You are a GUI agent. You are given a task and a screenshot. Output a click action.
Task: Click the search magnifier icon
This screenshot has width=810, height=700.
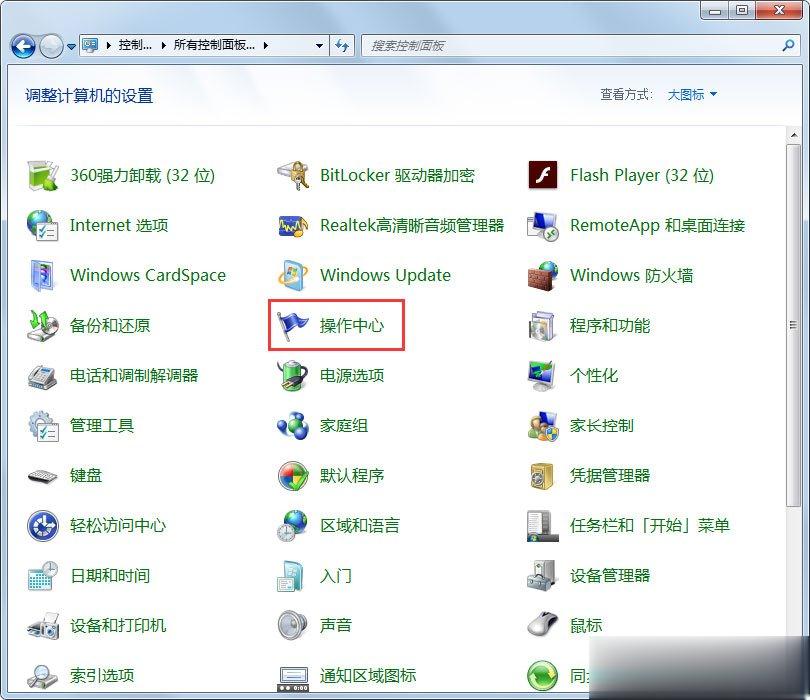pos(788,45)
